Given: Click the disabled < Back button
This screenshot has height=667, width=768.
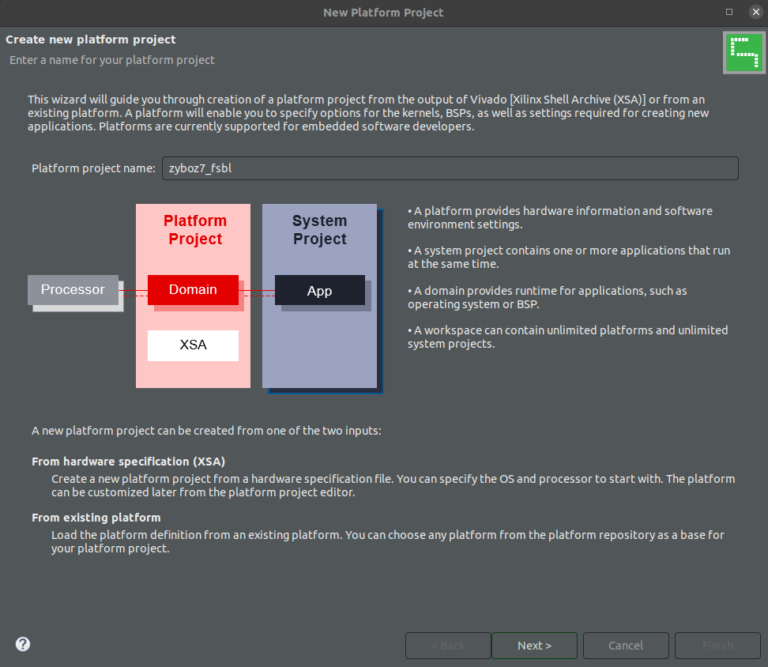Looking at the screenshot, I should (x=448, y=645).
